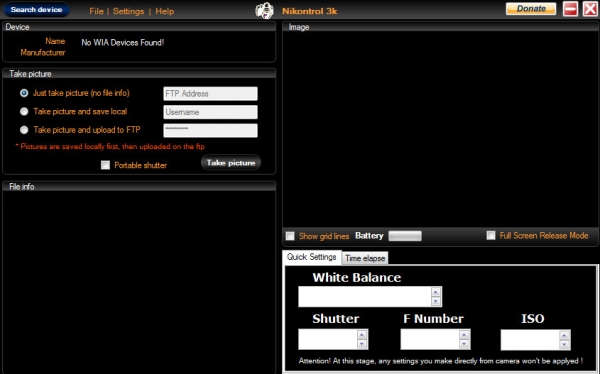Click ISO down arrow

564,345
